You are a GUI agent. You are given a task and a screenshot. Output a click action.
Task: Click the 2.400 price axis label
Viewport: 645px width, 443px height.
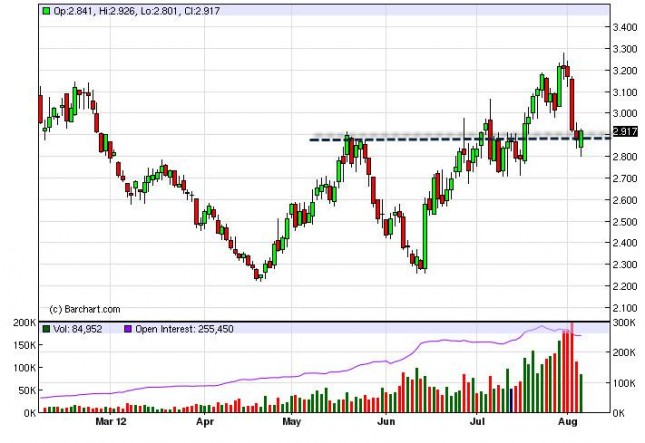pos(625,243)
